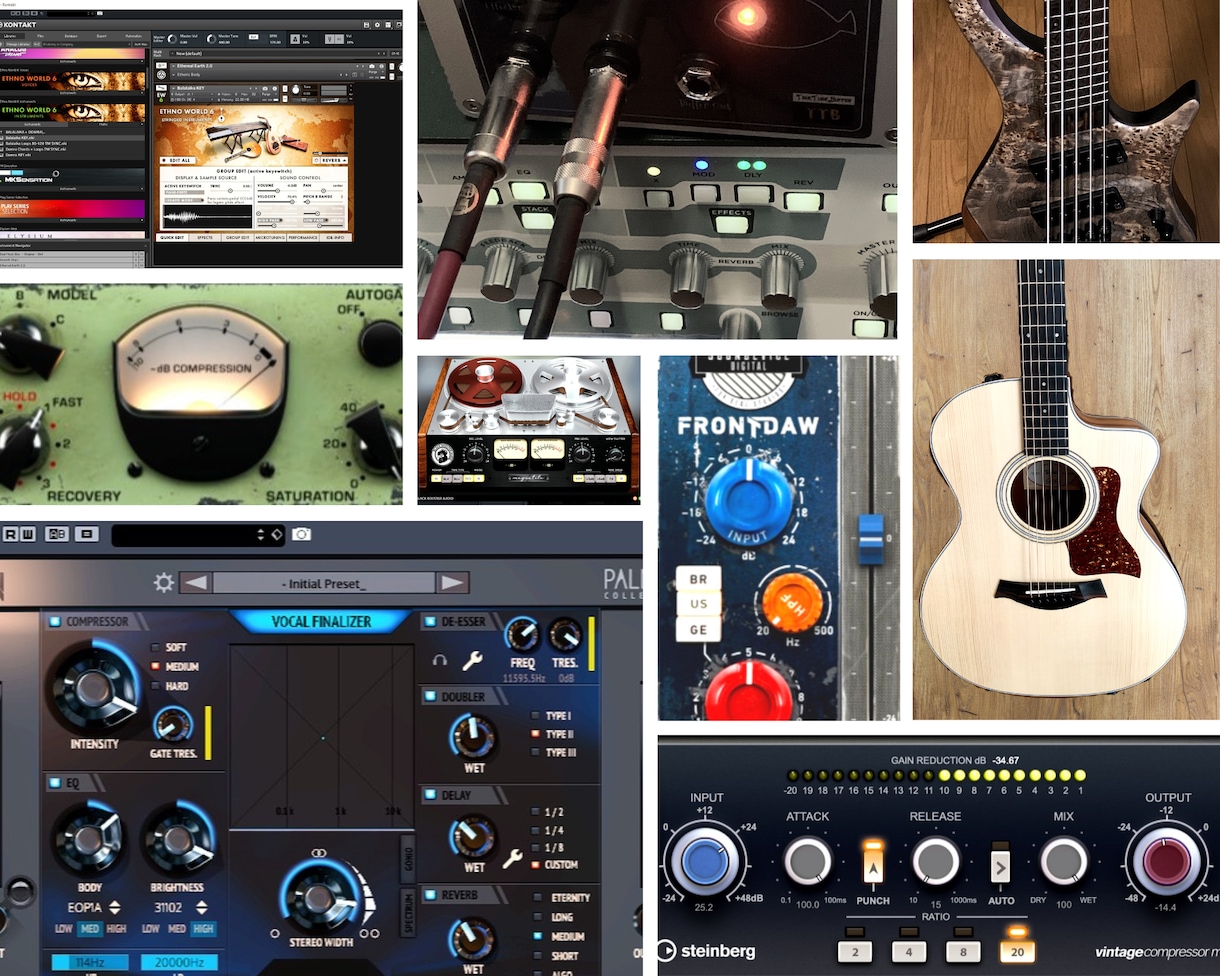This screenshot has width=1220, height=976.
Task: Click the Stereo Width knob
Action: (x=319, y=896)
